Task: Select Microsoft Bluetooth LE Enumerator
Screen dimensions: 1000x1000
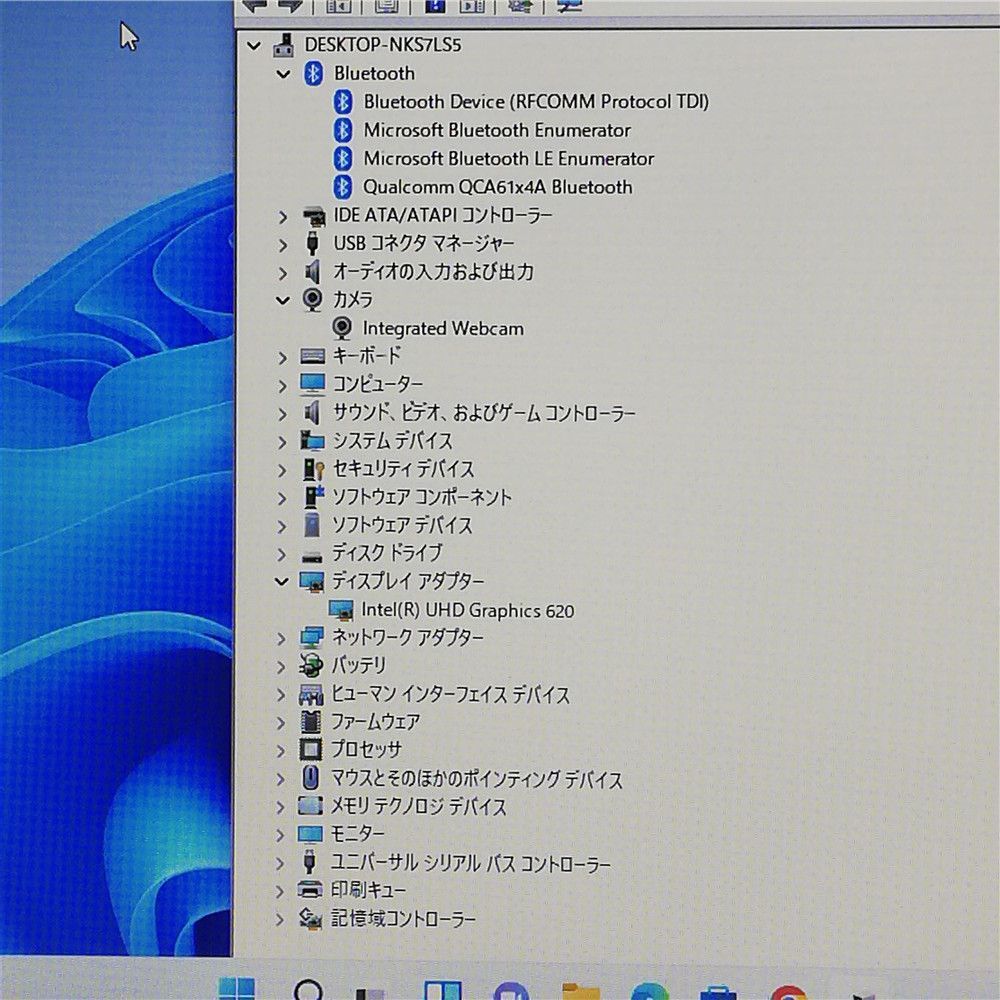Action: tap(508, 159)
